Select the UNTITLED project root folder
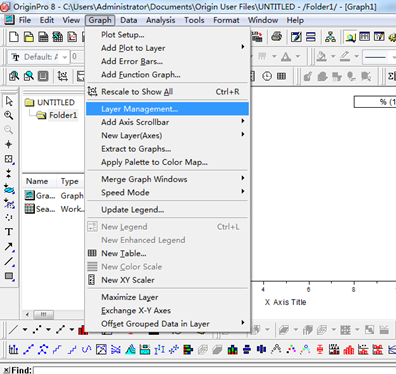 click(x=50, y=102)
